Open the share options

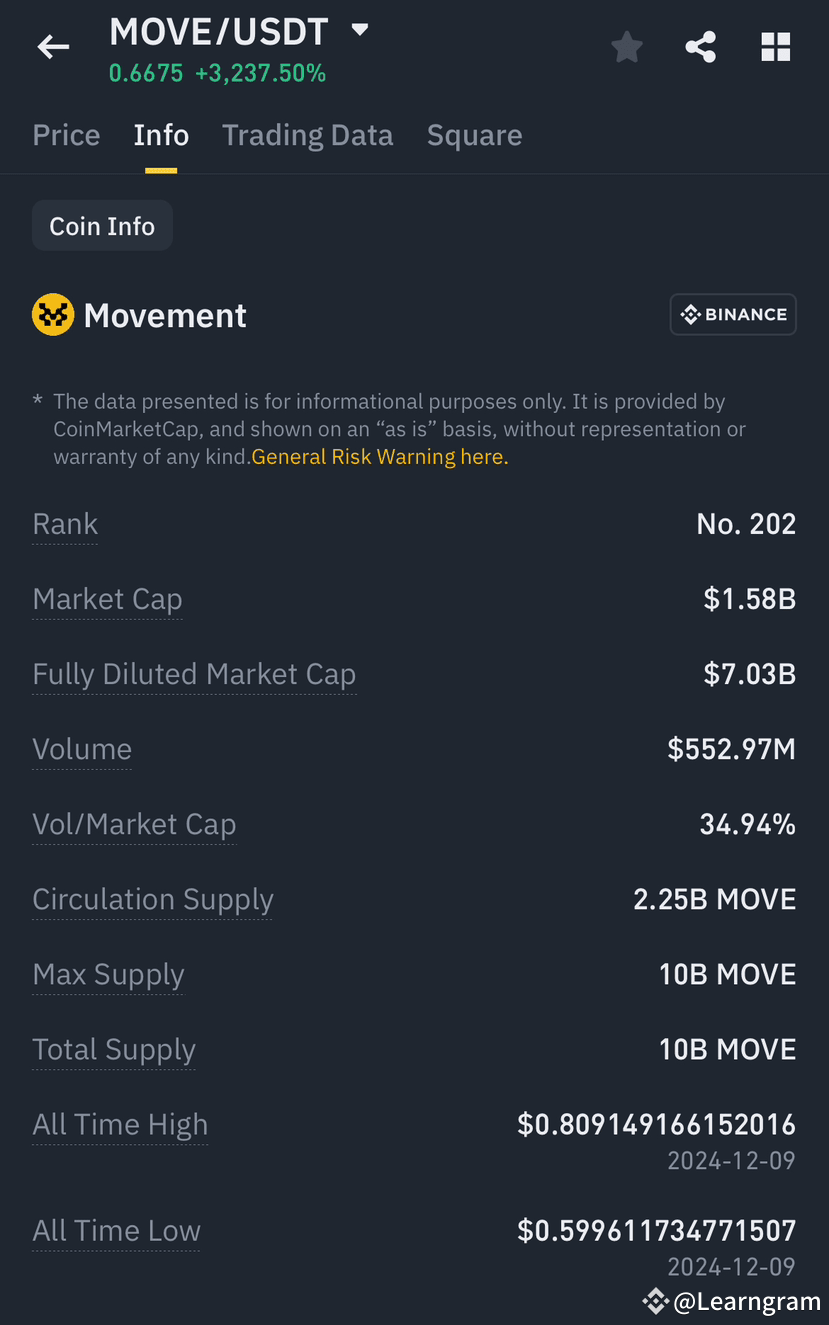coord(700,46)
